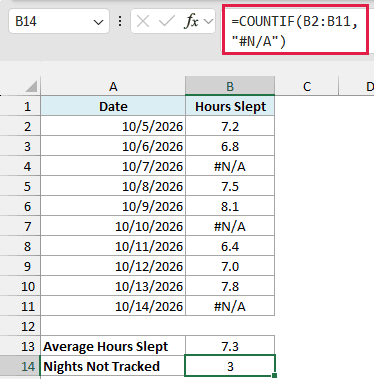The height and width of the screenshot is (379, 374).
Task: Select the 7.3 average value cell
Action: 230,346
